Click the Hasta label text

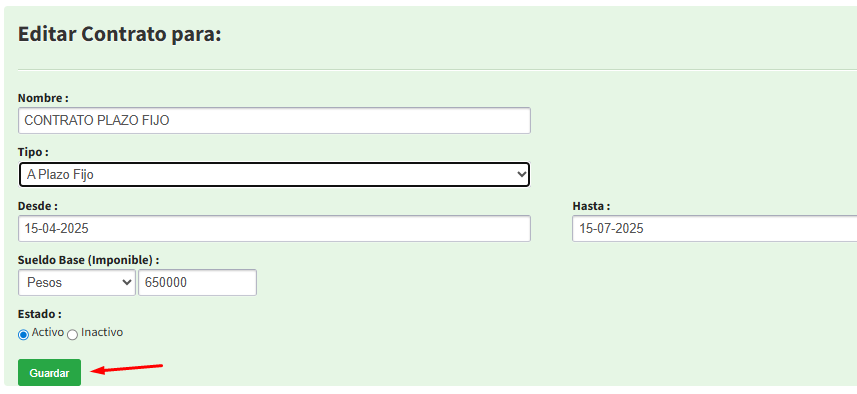(x=591, y=206)
